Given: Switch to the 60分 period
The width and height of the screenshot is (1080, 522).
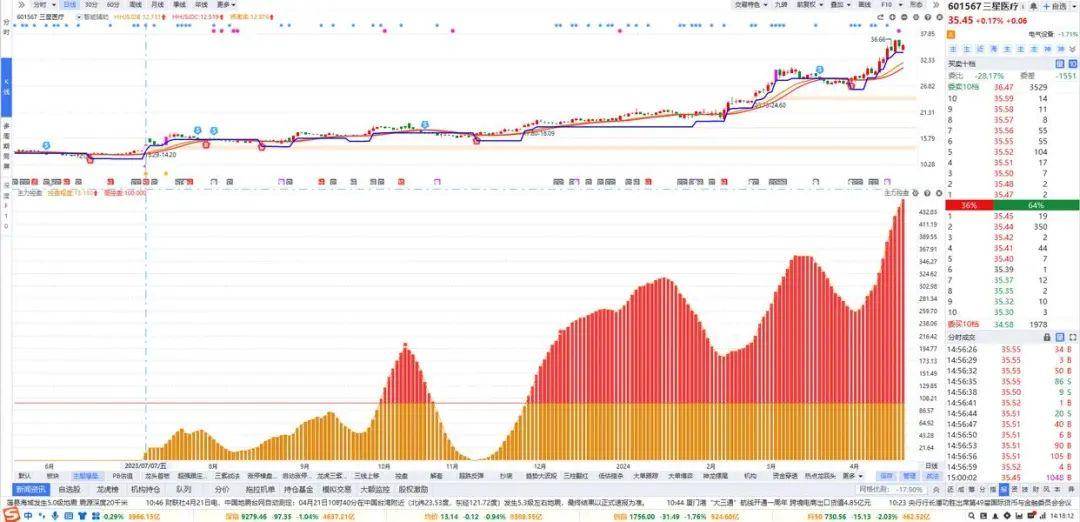Looking at the screenshot, I should [113, 5].
